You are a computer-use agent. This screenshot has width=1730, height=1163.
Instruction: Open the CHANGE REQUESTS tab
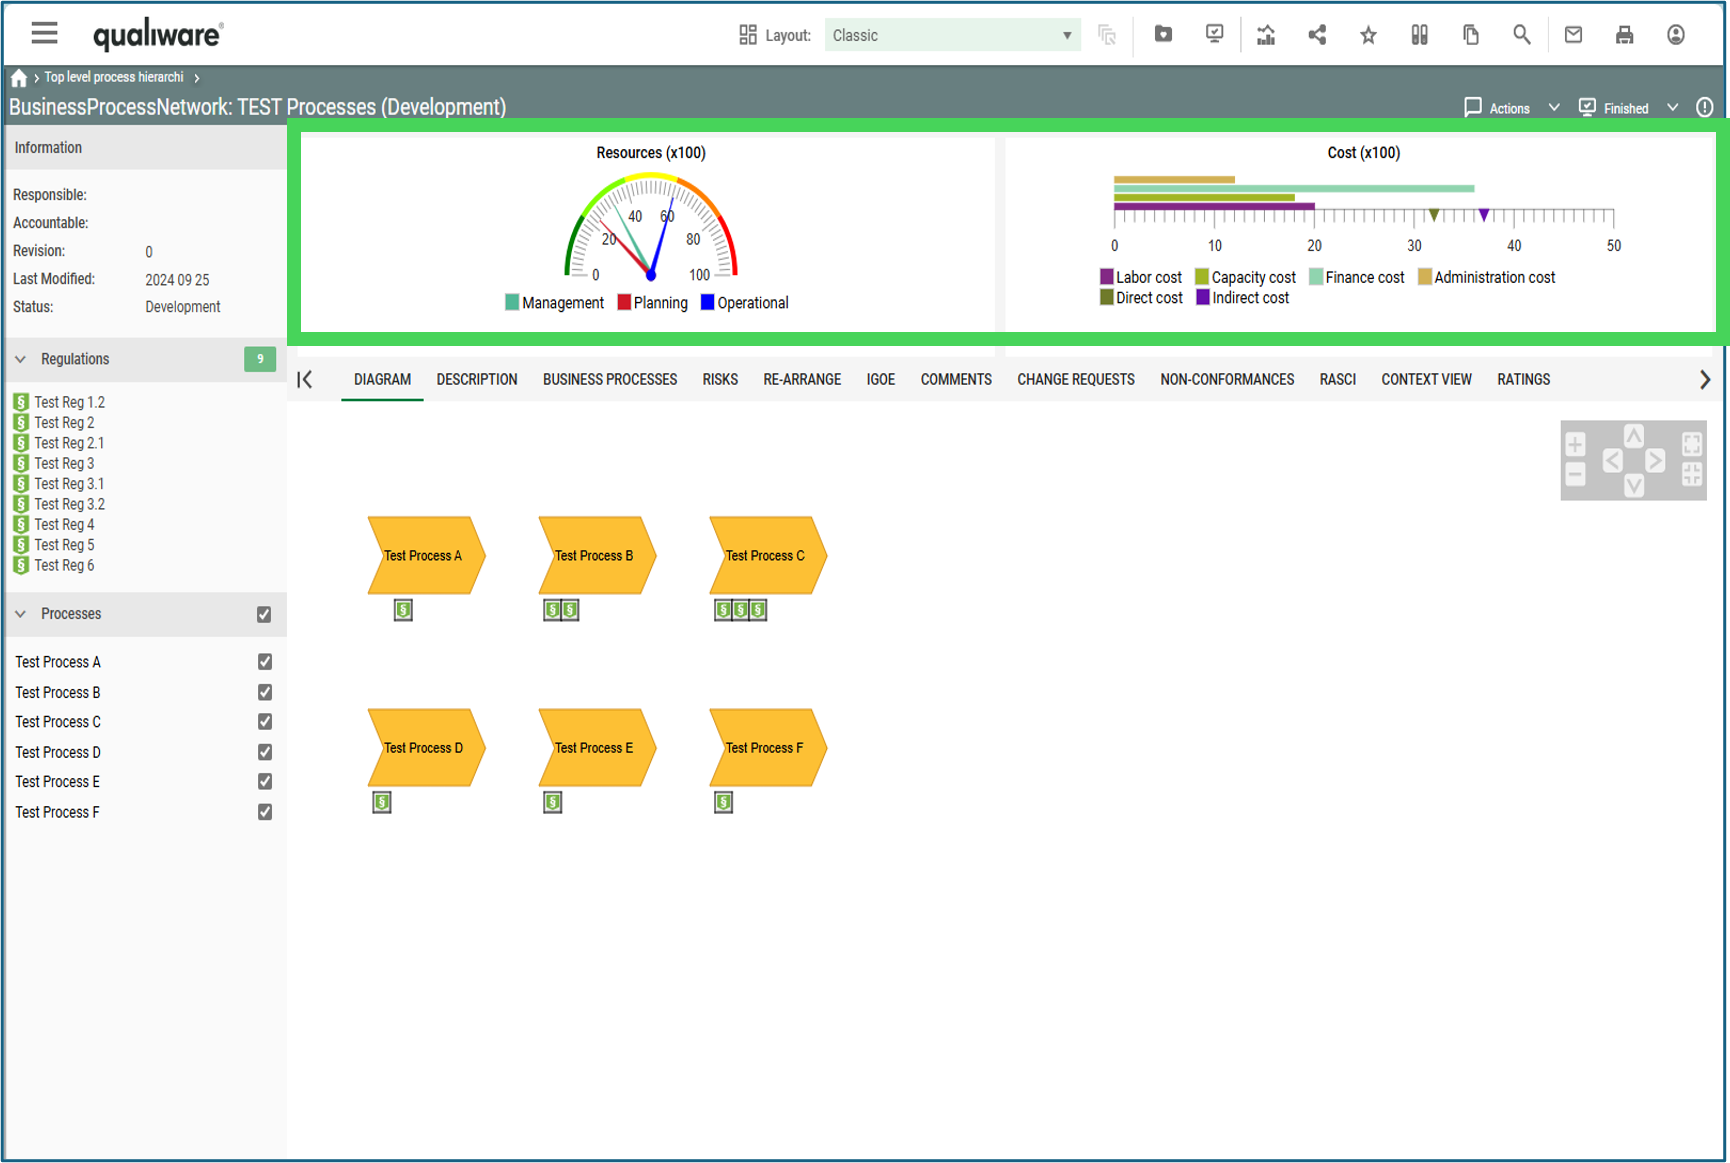click(1076, 379)
